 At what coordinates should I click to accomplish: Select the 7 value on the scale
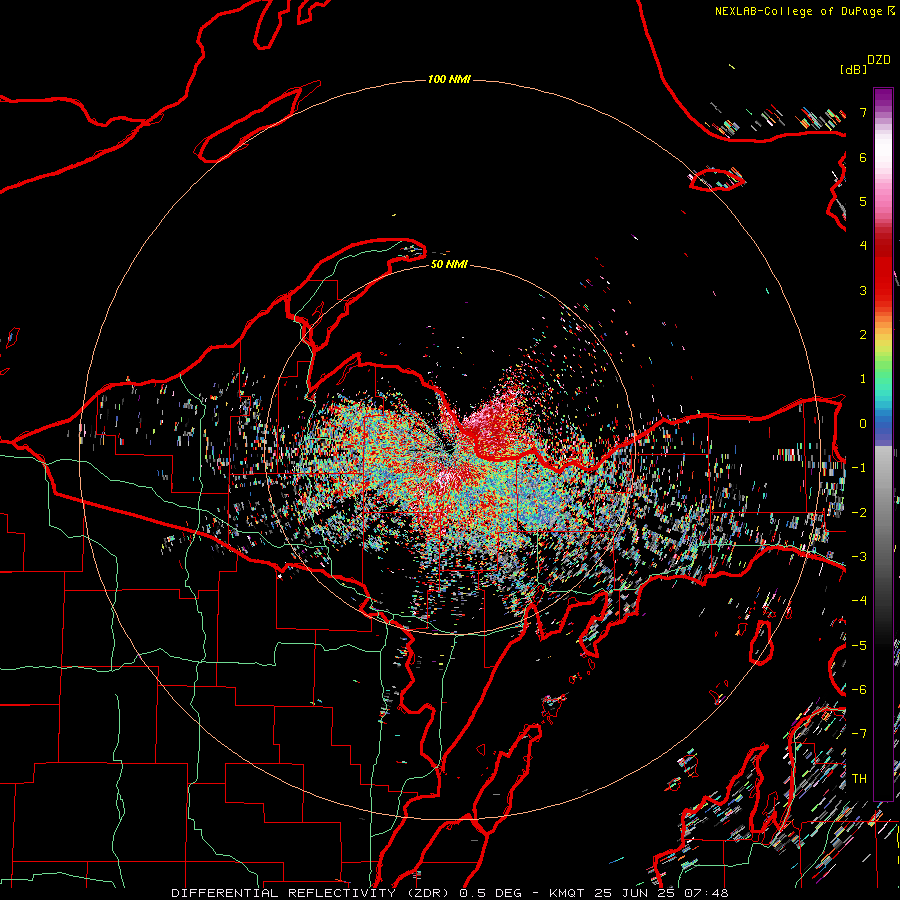[863, 112]
